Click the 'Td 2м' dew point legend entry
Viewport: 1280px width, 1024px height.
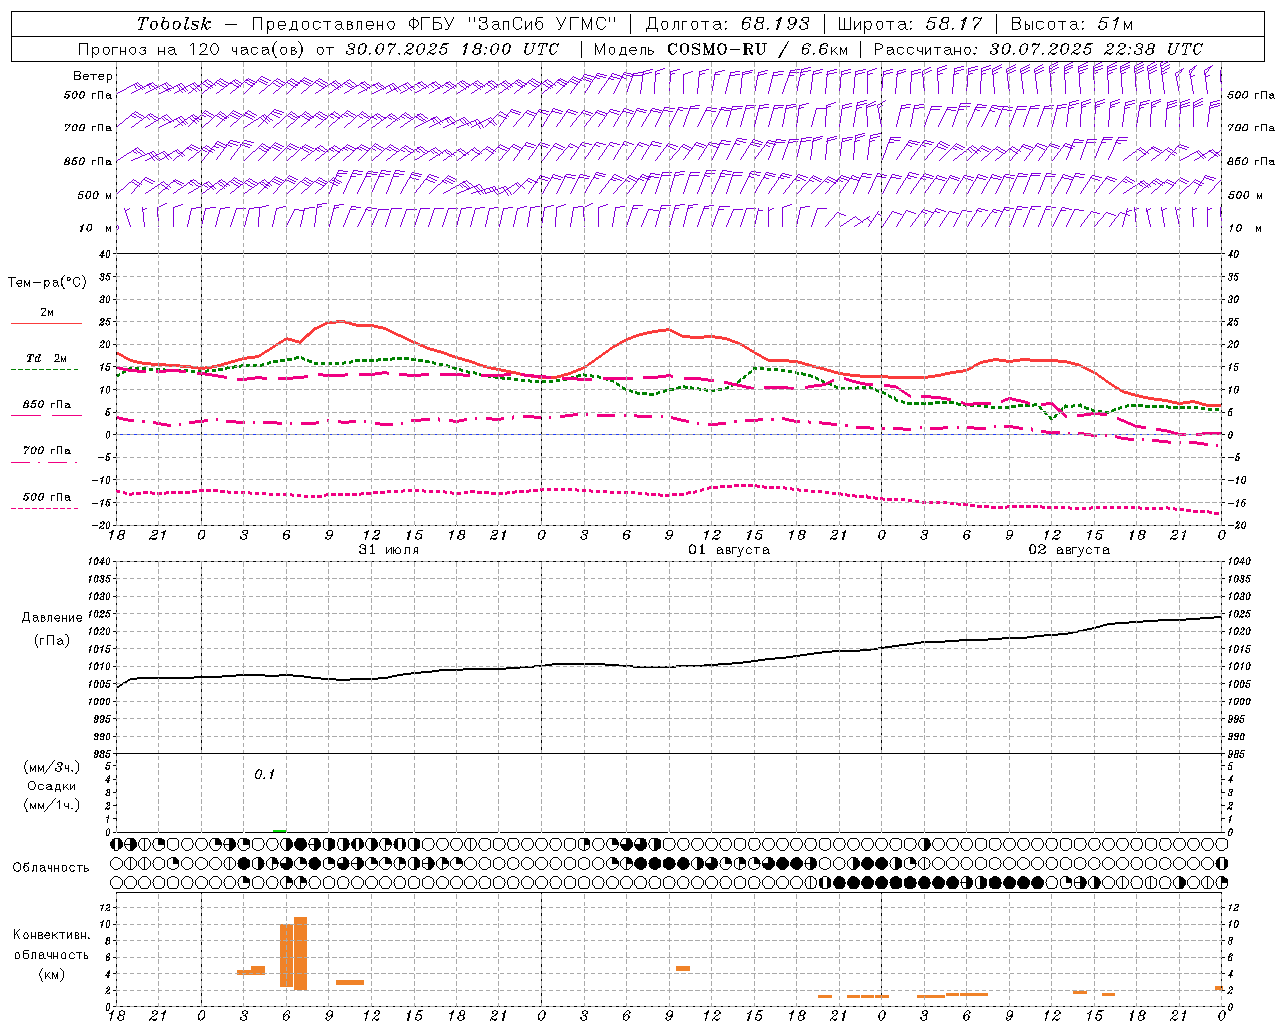pos(46,358)
